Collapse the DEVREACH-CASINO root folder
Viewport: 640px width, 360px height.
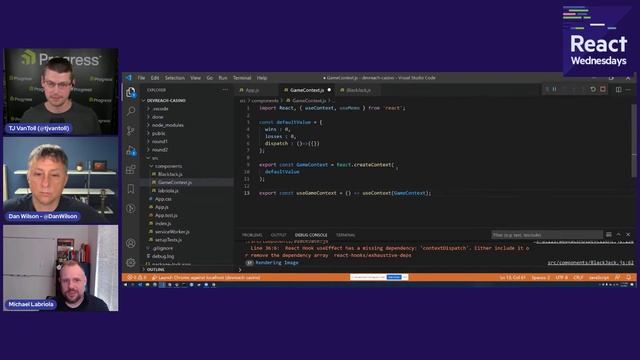pos(186,100)
